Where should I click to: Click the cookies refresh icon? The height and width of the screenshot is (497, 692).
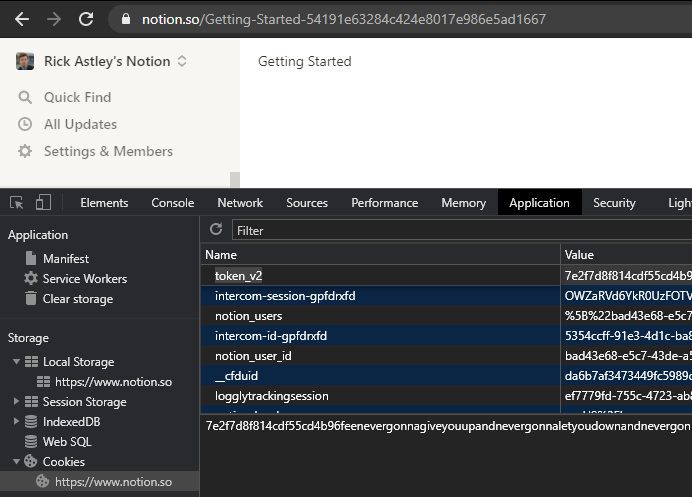click(216, 229)
